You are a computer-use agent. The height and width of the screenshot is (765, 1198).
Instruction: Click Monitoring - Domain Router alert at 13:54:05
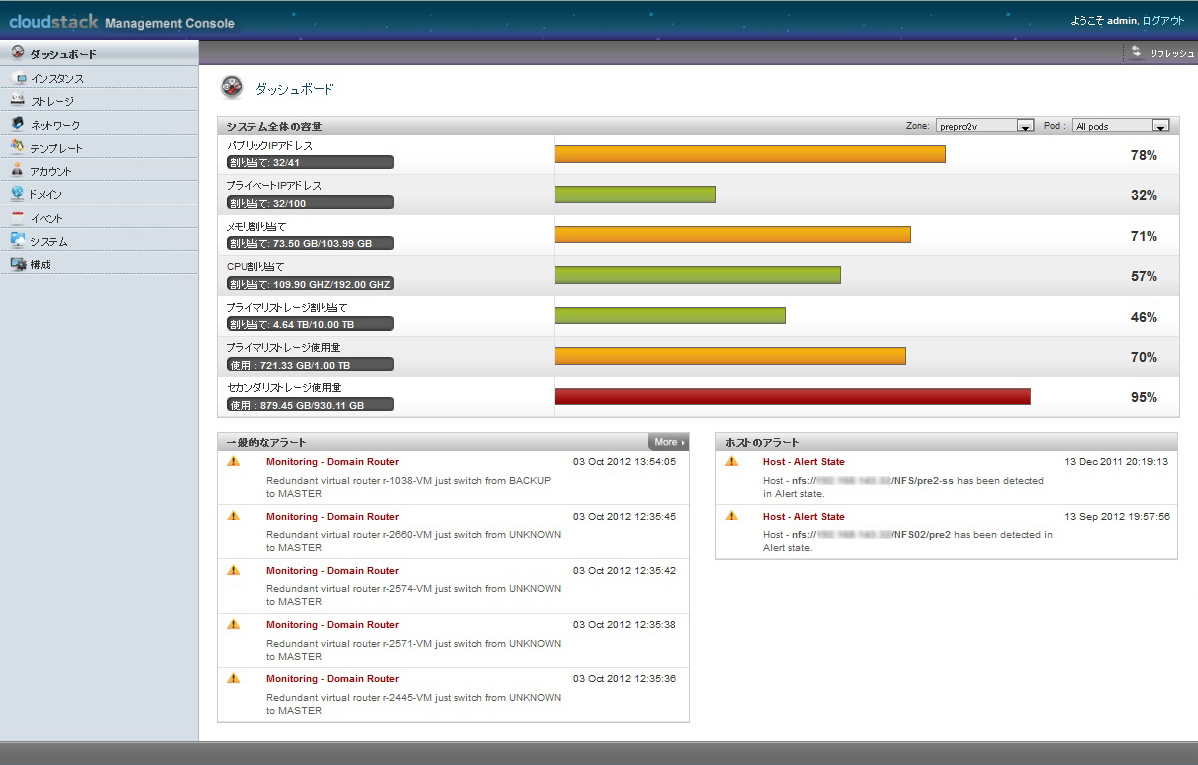click(x=332, y=462)
